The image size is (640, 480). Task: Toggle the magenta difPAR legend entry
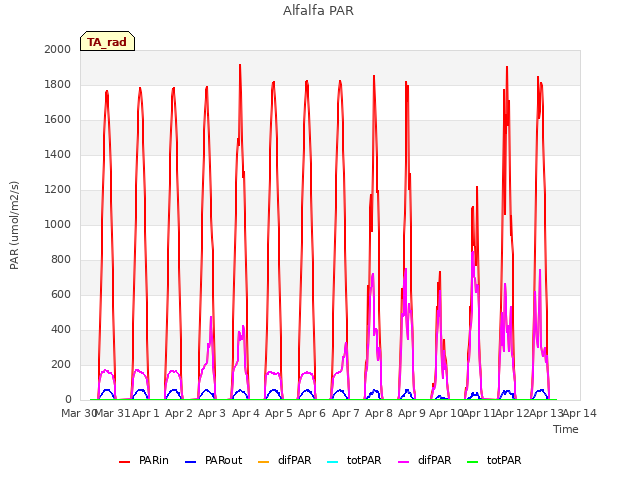pos(424,460)
